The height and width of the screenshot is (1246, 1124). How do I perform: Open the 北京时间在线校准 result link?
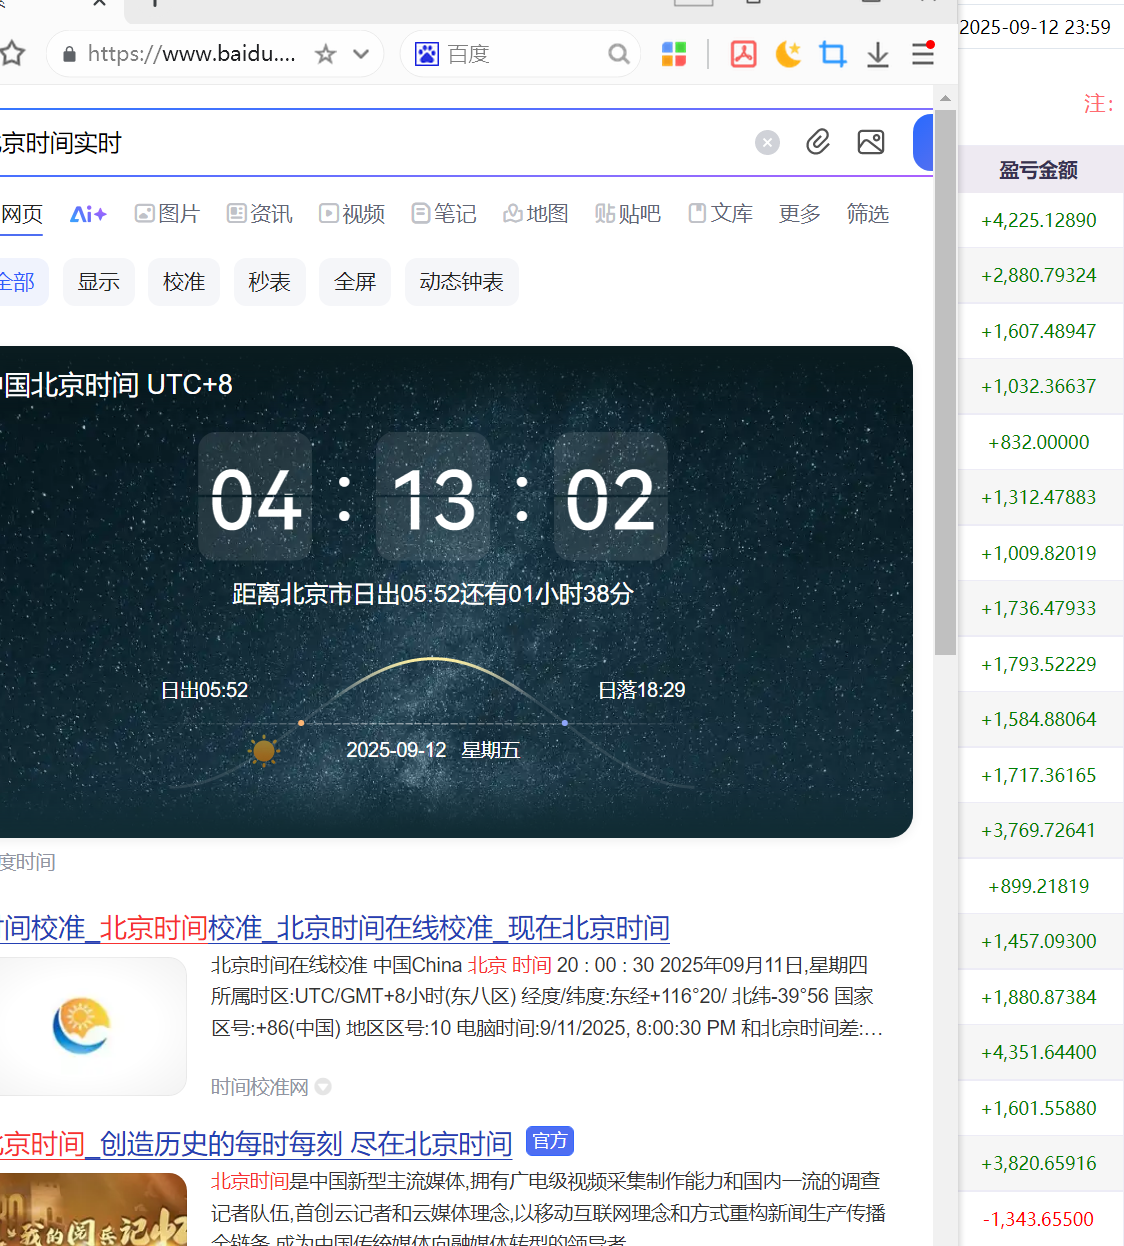tap(334, 928)
